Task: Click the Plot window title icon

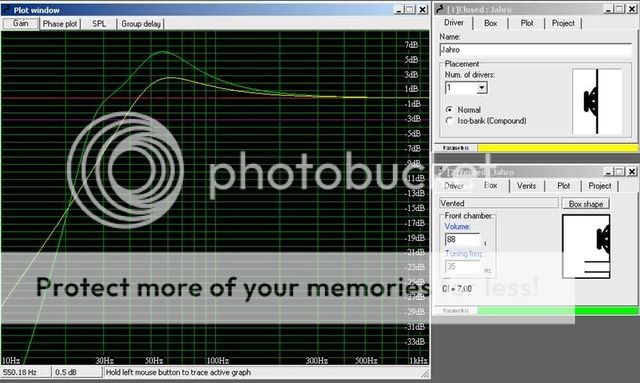Action: (7, 10)
